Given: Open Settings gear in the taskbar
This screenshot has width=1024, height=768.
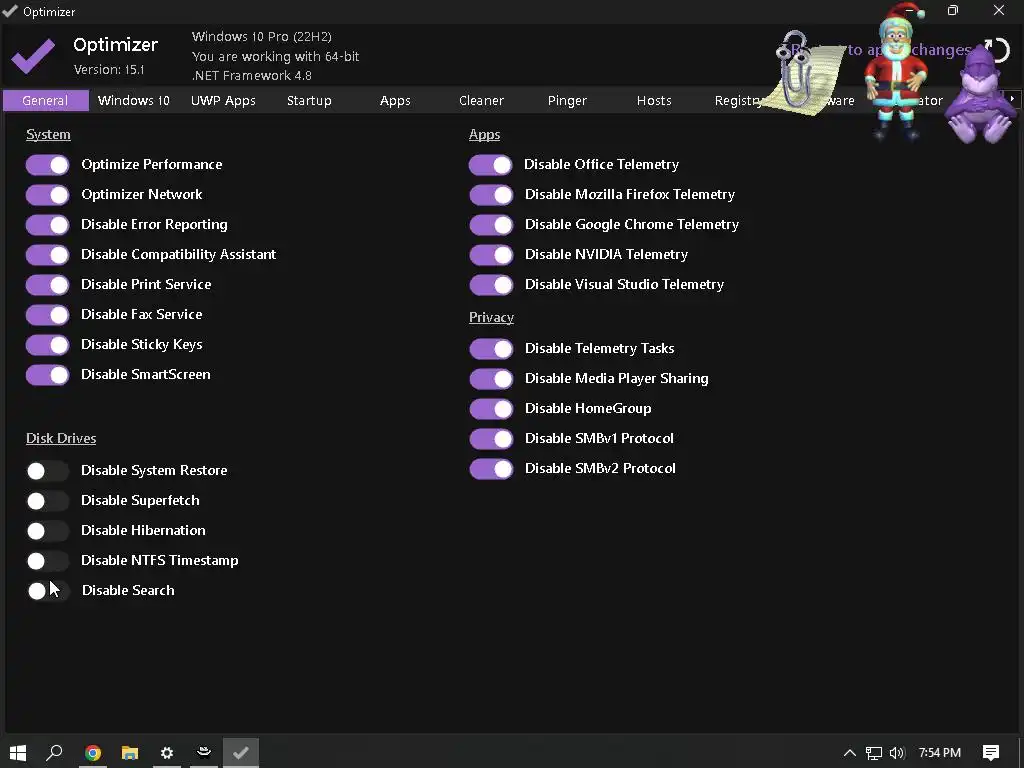Looking at the screenshot, I should click(167, 753).
